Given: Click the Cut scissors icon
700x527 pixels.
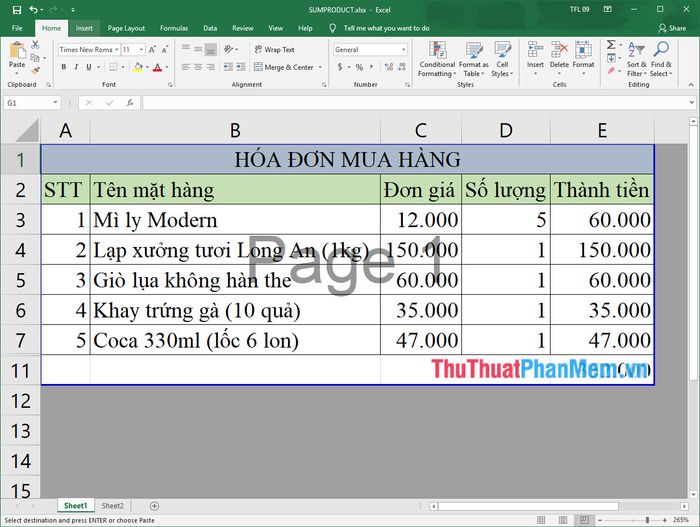Looking at the screenshot, I should pos(35,45).
